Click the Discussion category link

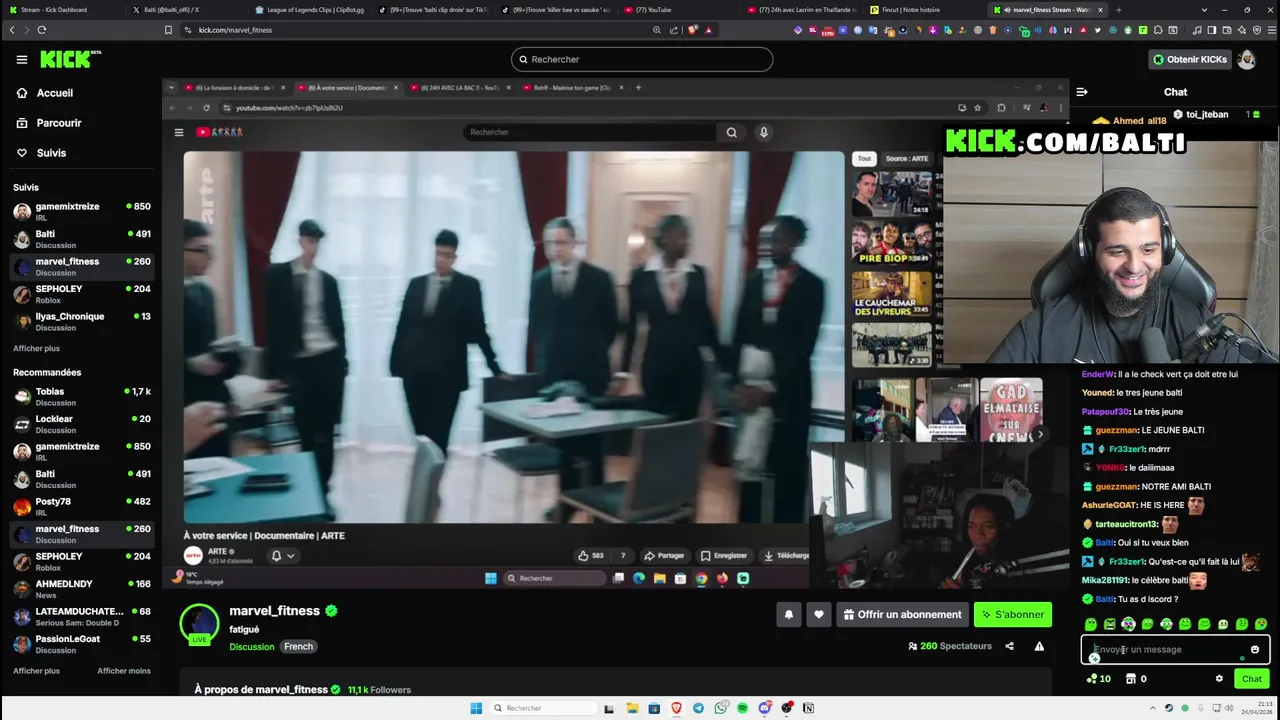(251, 646)
